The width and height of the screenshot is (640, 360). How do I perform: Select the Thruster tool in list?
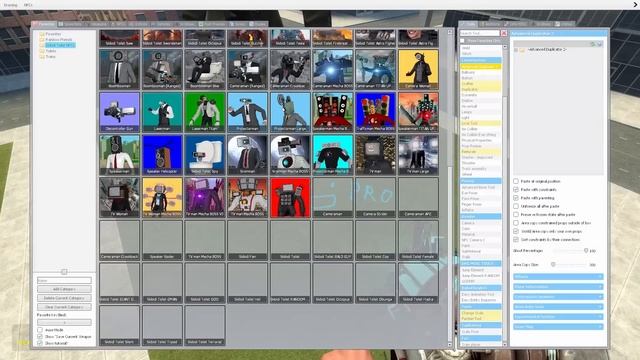click(x=480, y=163)
